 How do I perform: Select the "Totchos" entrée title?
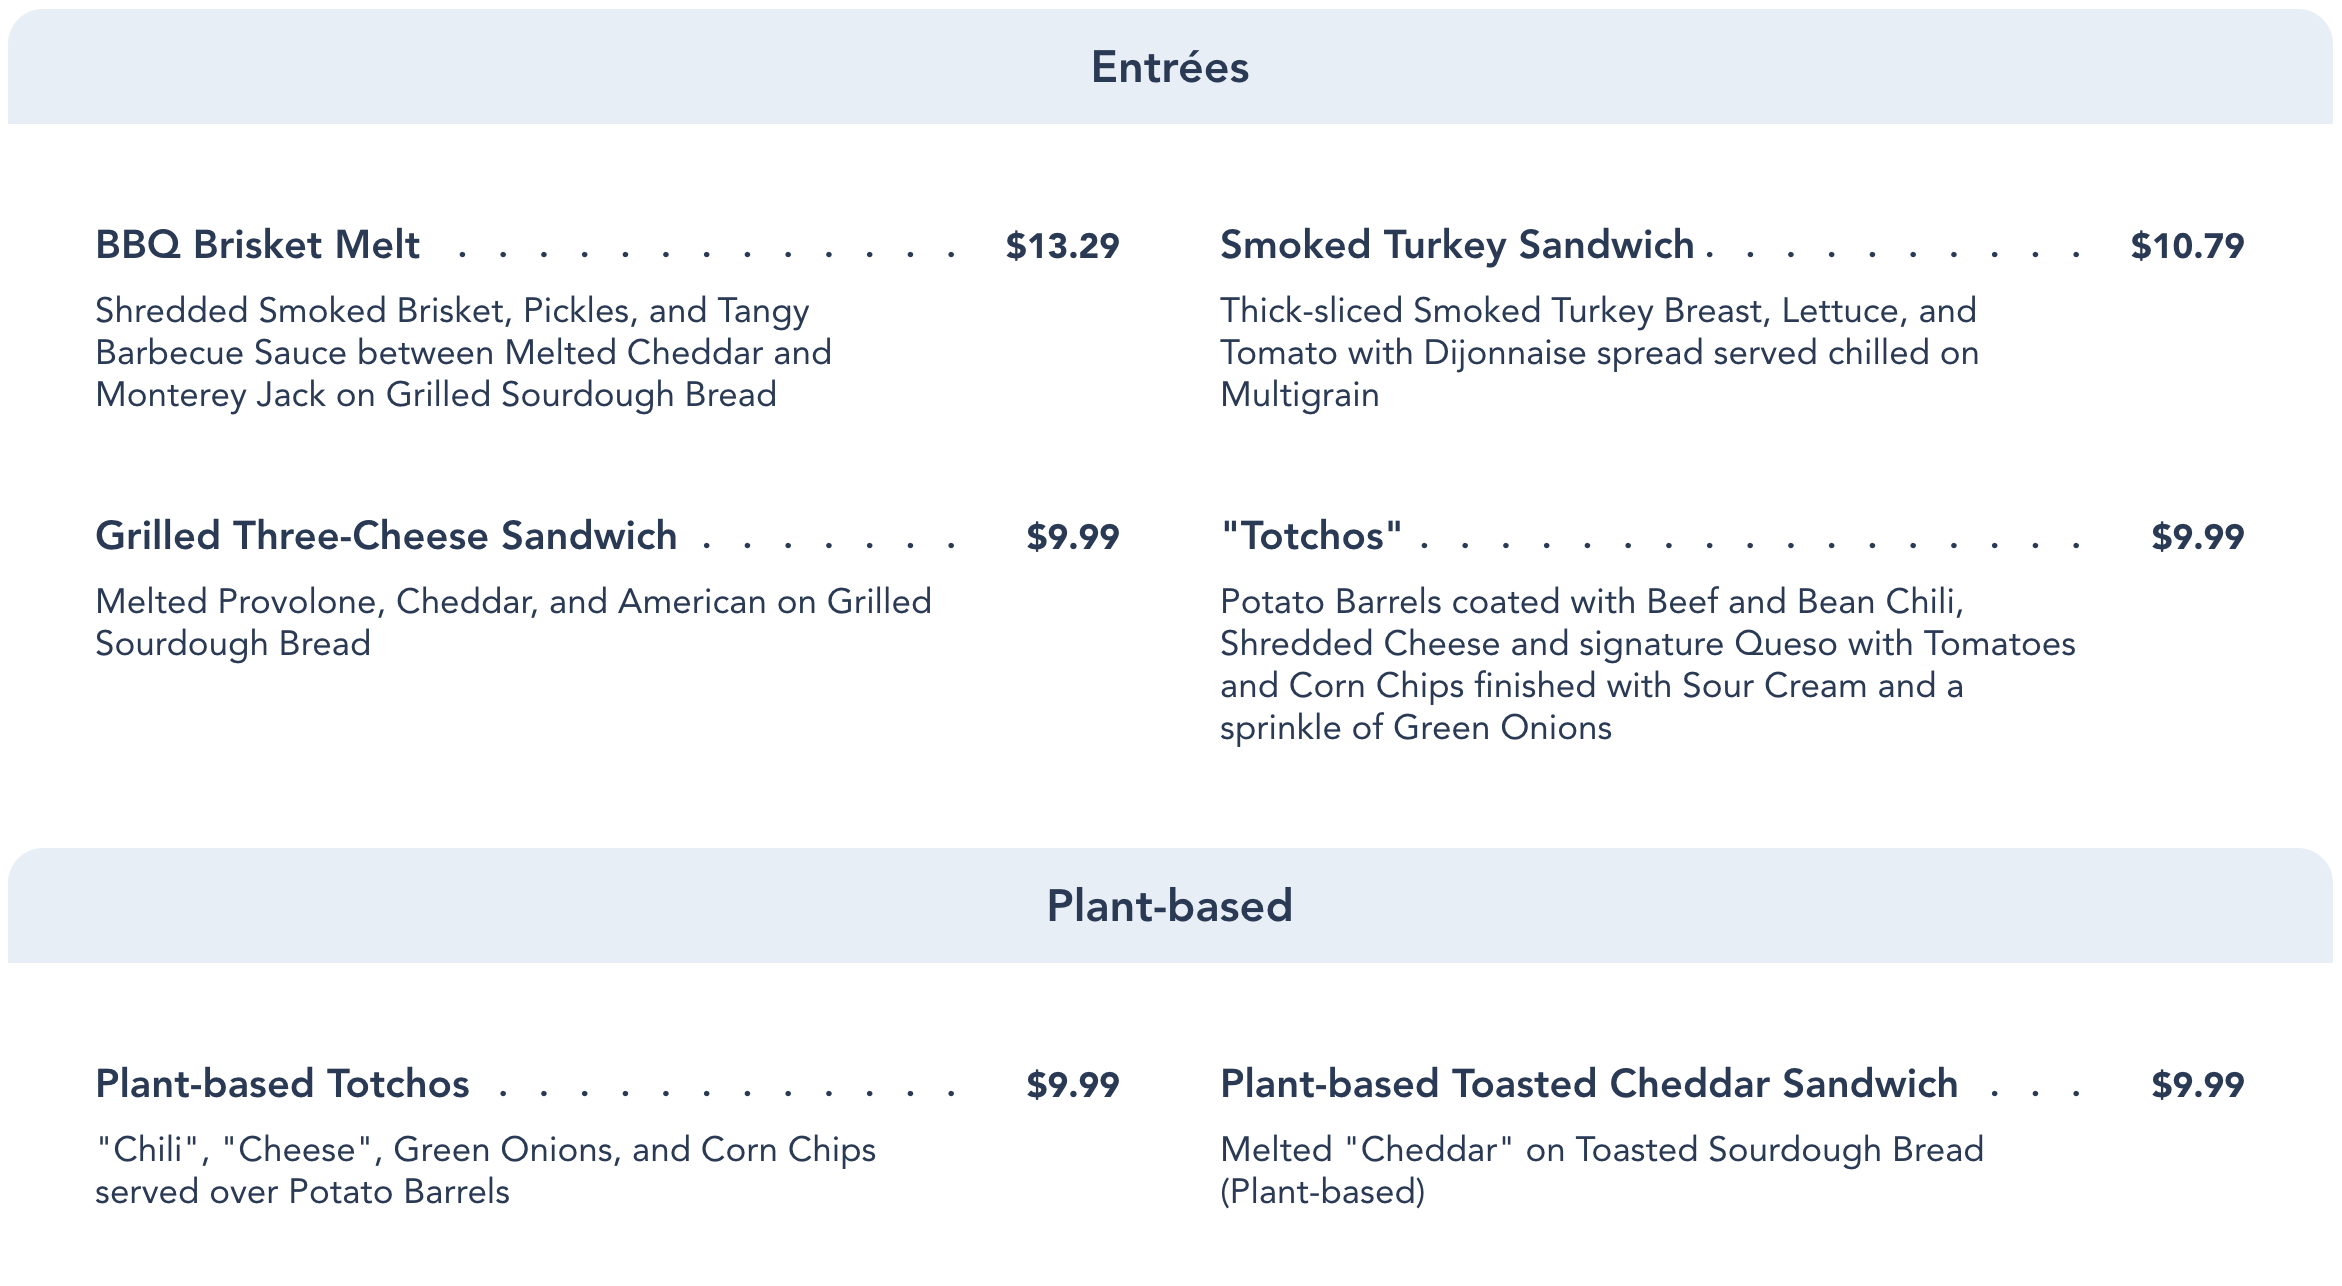click(x=1311, y=536)
